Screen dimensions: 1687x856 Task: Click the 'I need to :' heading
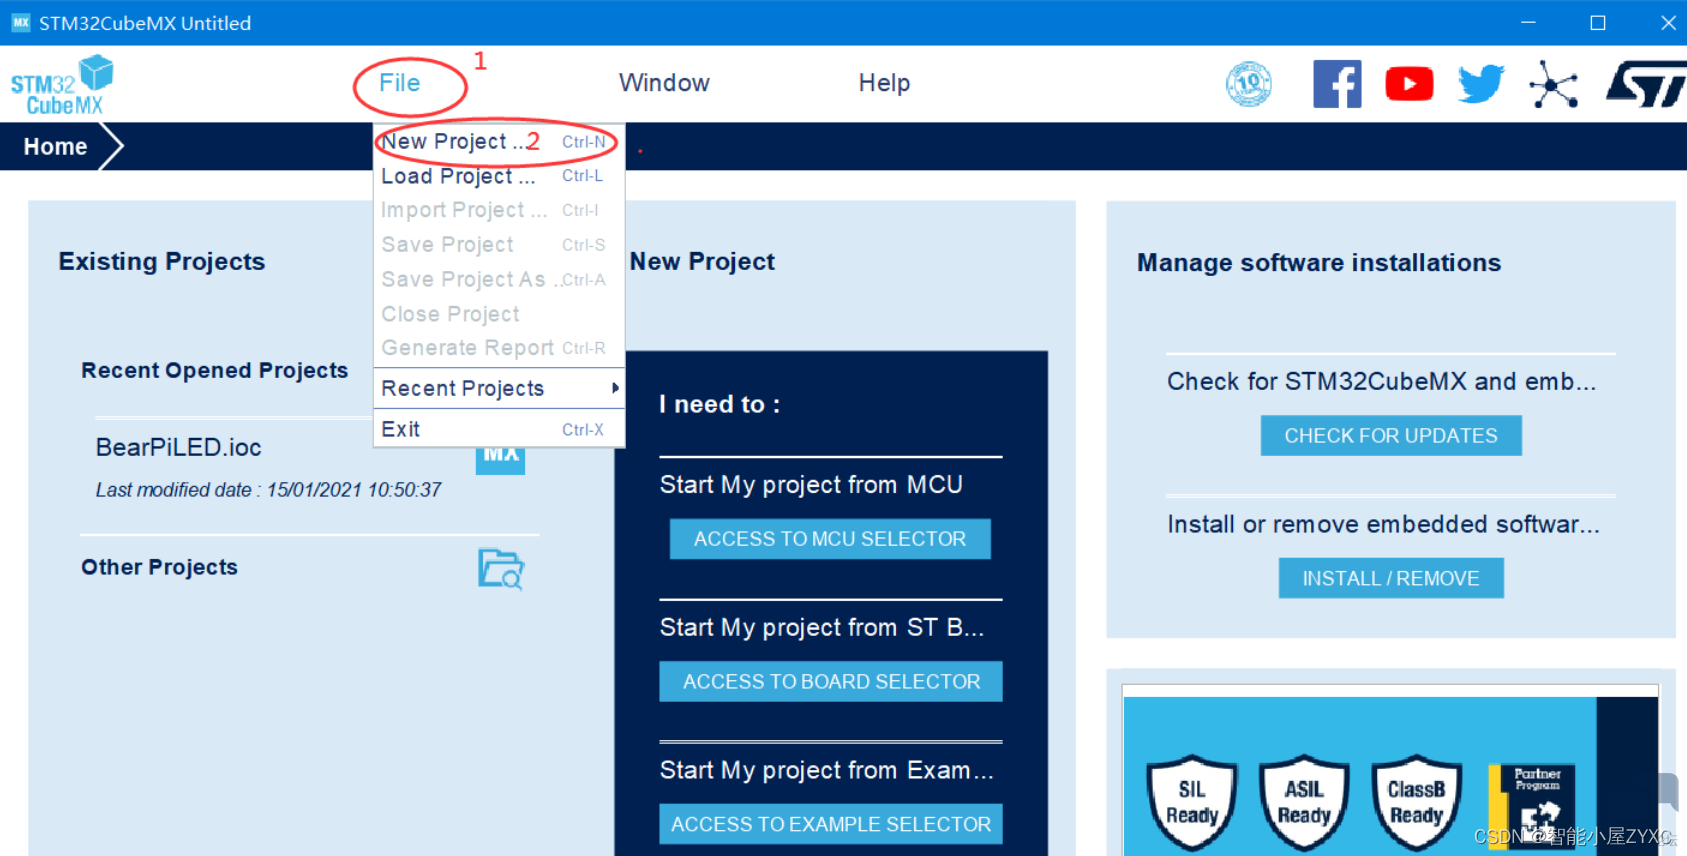pos(720,404)
